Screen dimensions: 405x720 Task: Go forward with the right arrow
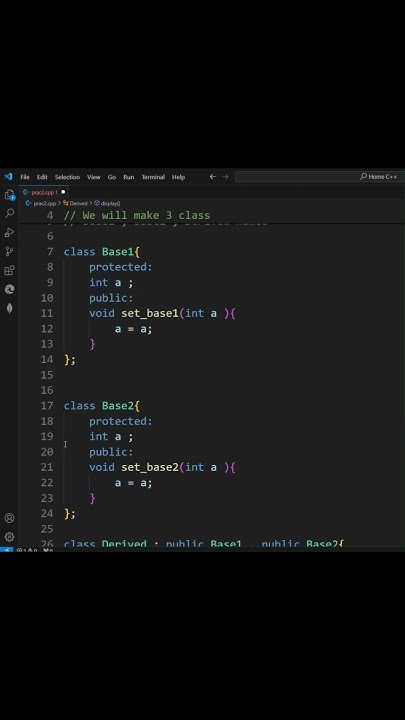[225, 177]
